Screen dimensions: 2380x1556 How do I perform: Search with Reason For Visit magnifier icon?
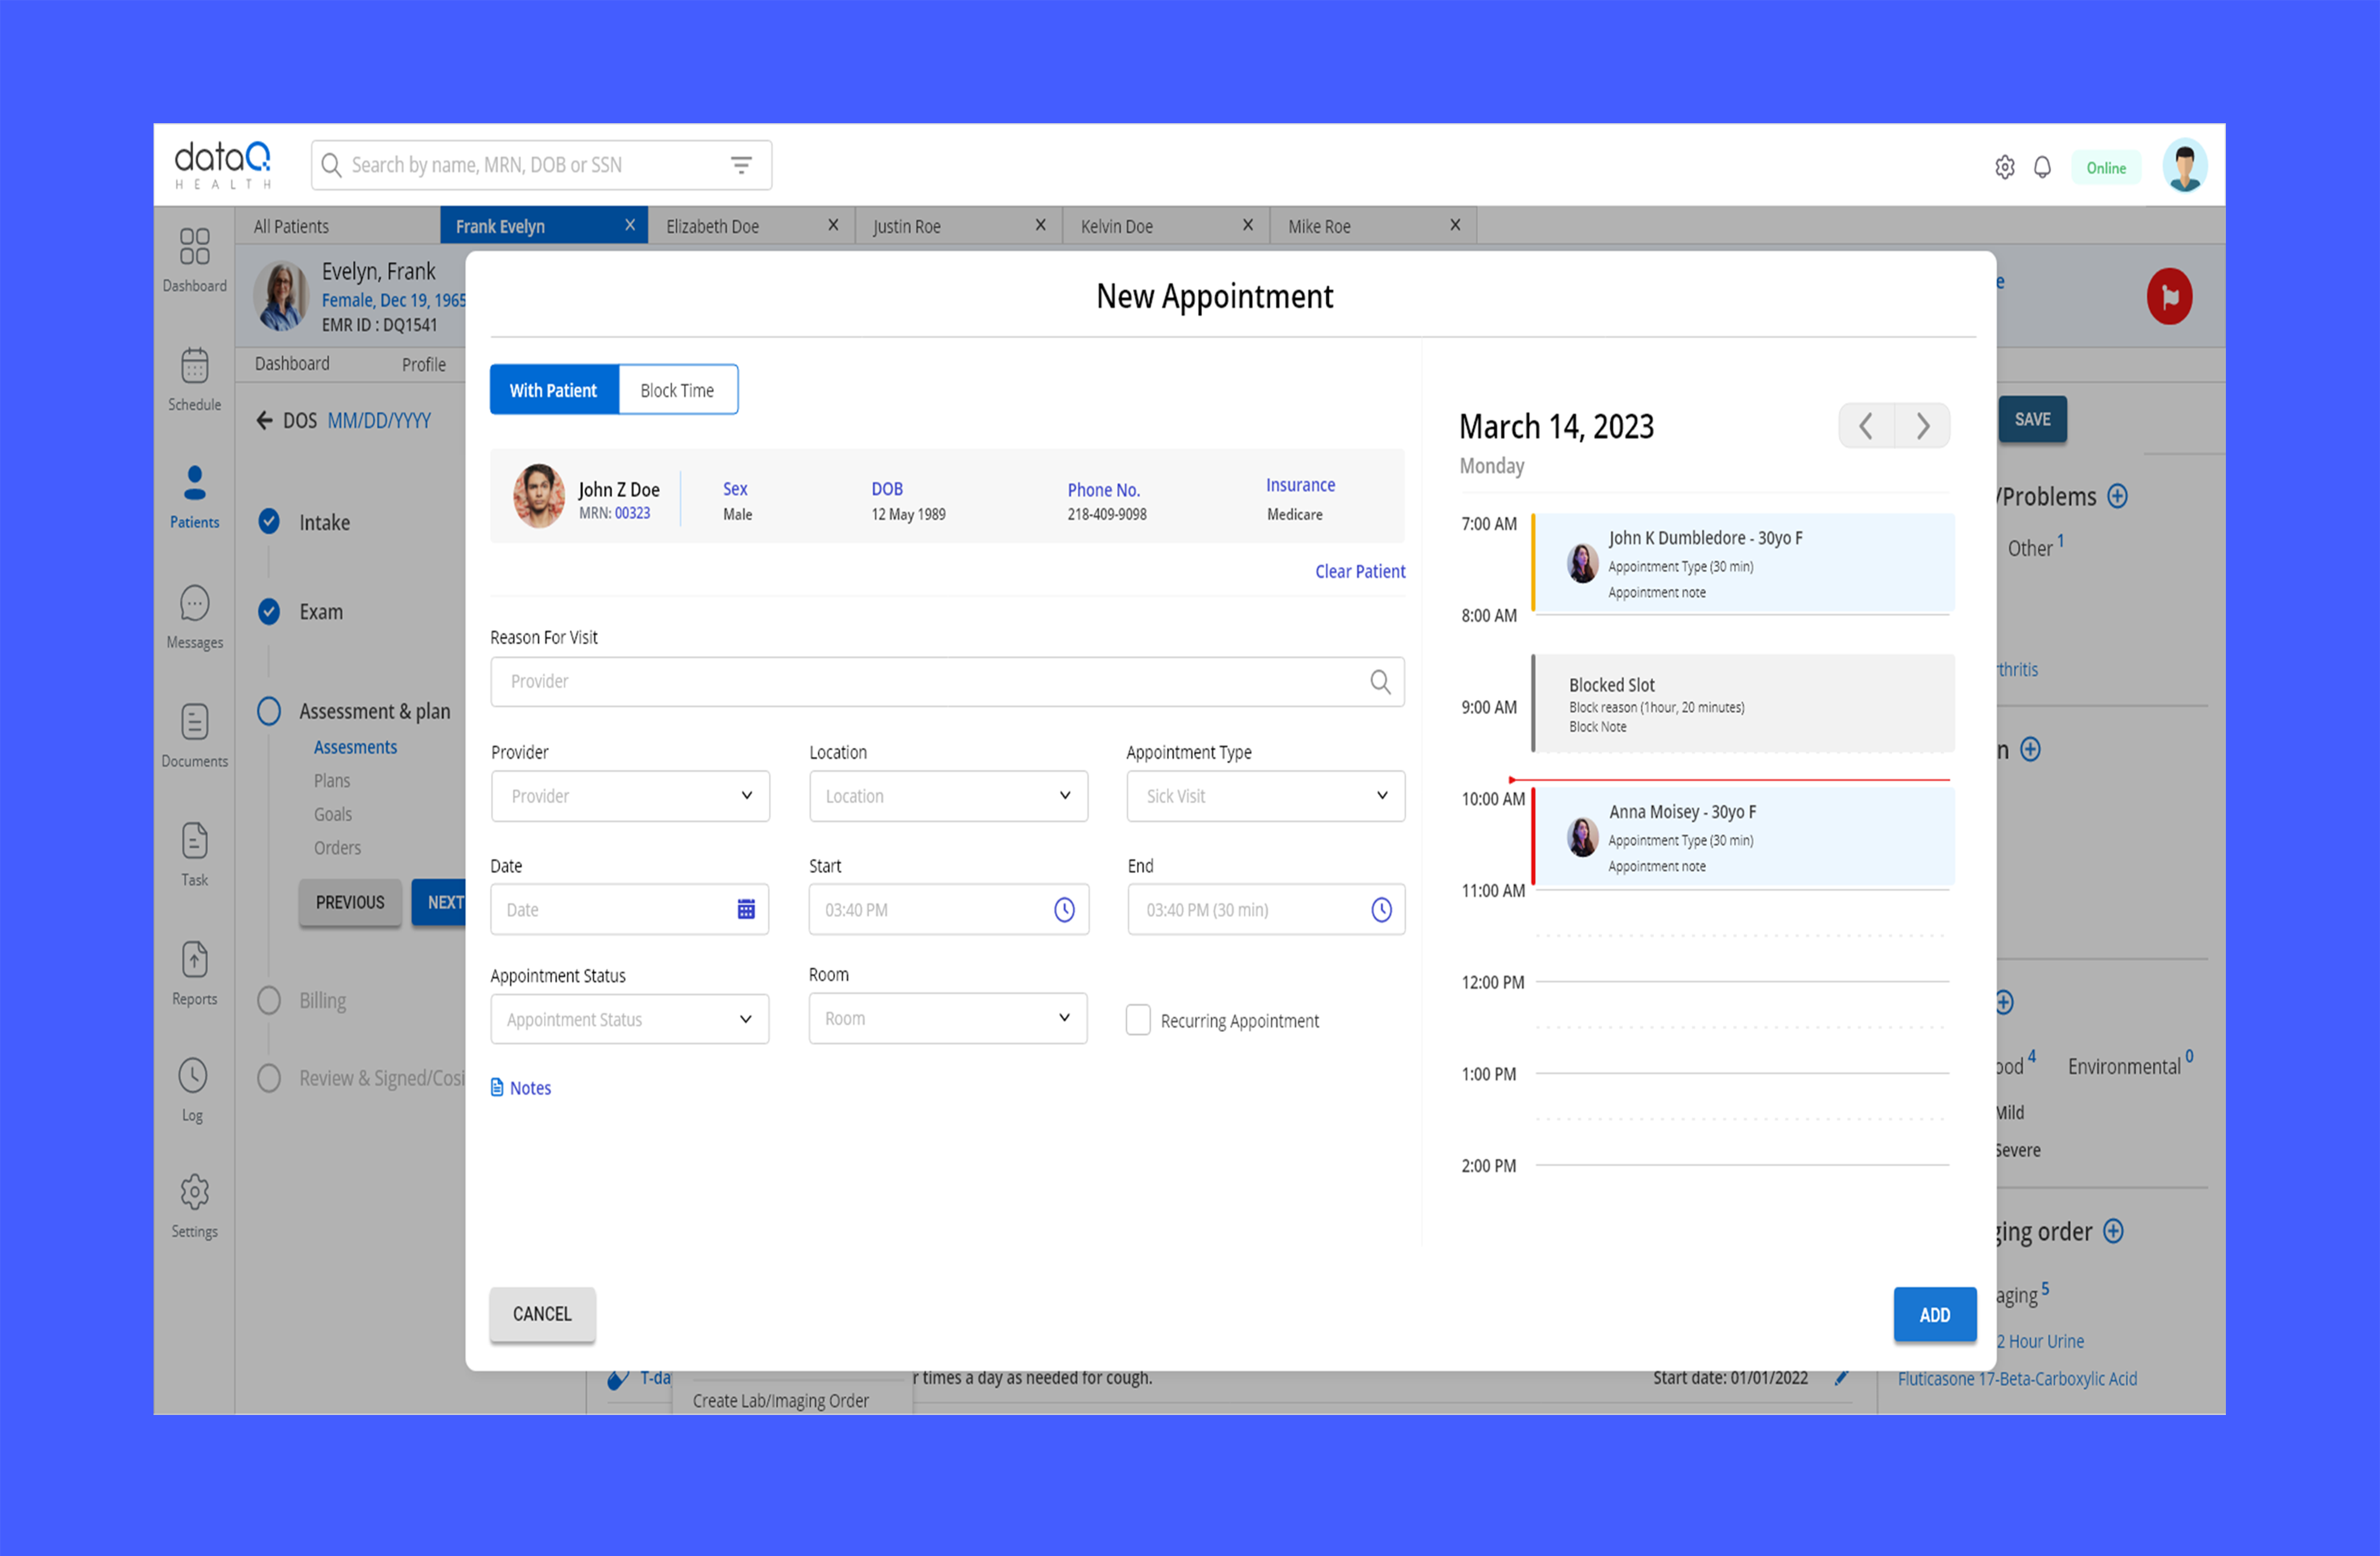[x=1380, y=682]
